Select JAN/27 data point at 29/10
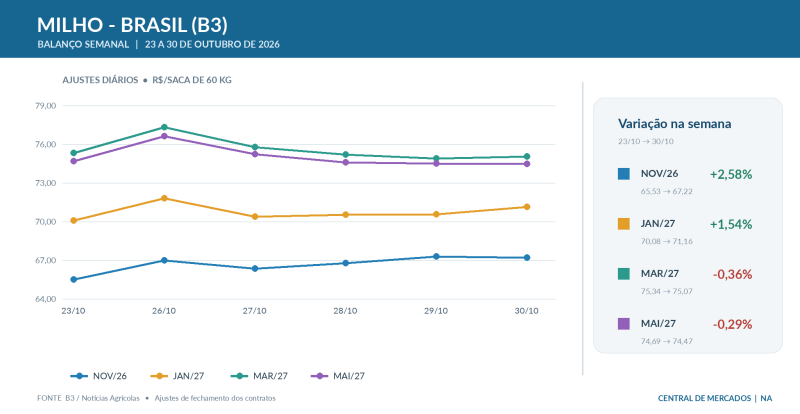 [436, 214]
